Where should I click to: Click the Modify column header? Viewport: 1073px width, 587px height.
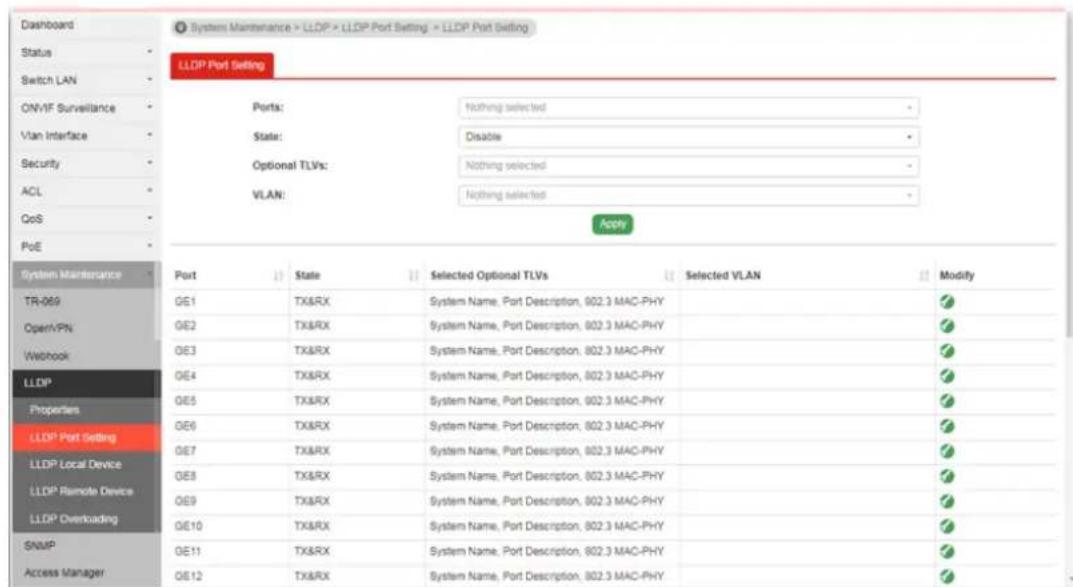957,276
